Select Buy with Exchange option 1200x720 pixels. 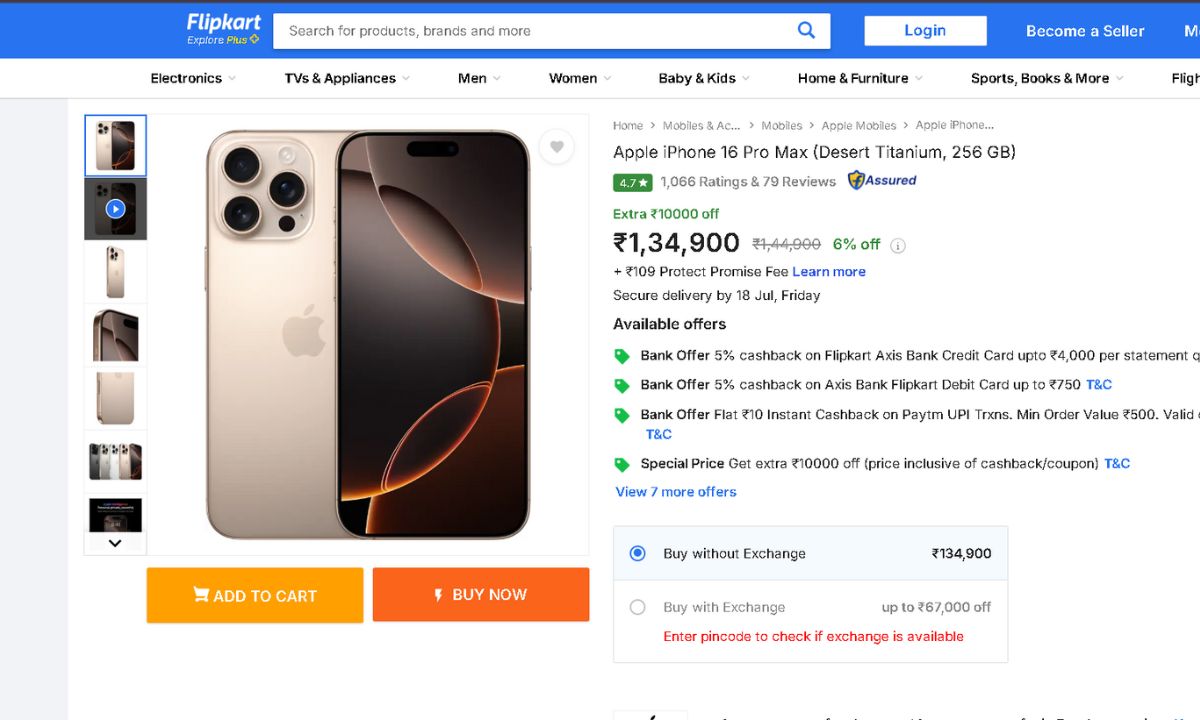638,607
